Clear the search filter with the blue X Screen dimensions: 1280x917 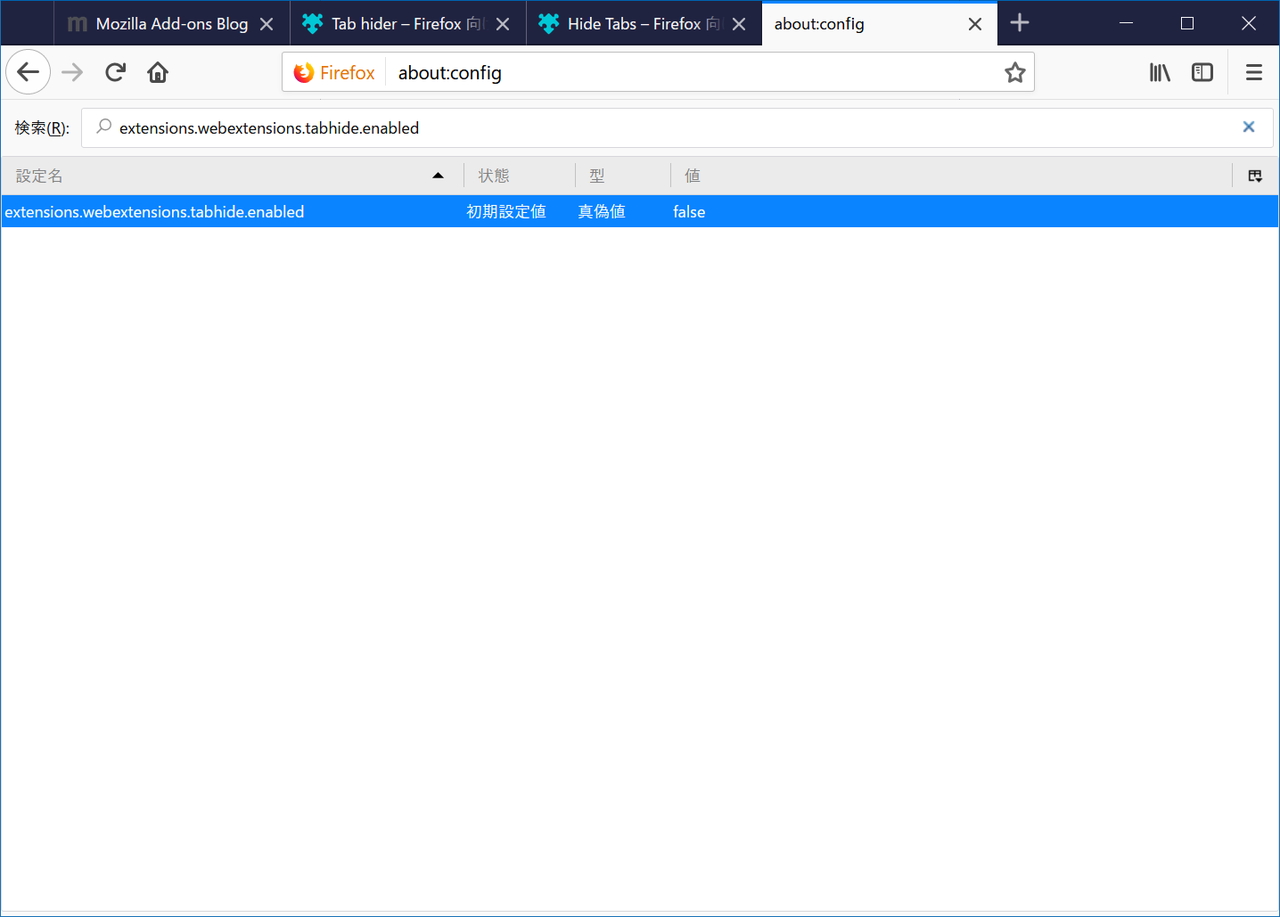point(1248,127)
